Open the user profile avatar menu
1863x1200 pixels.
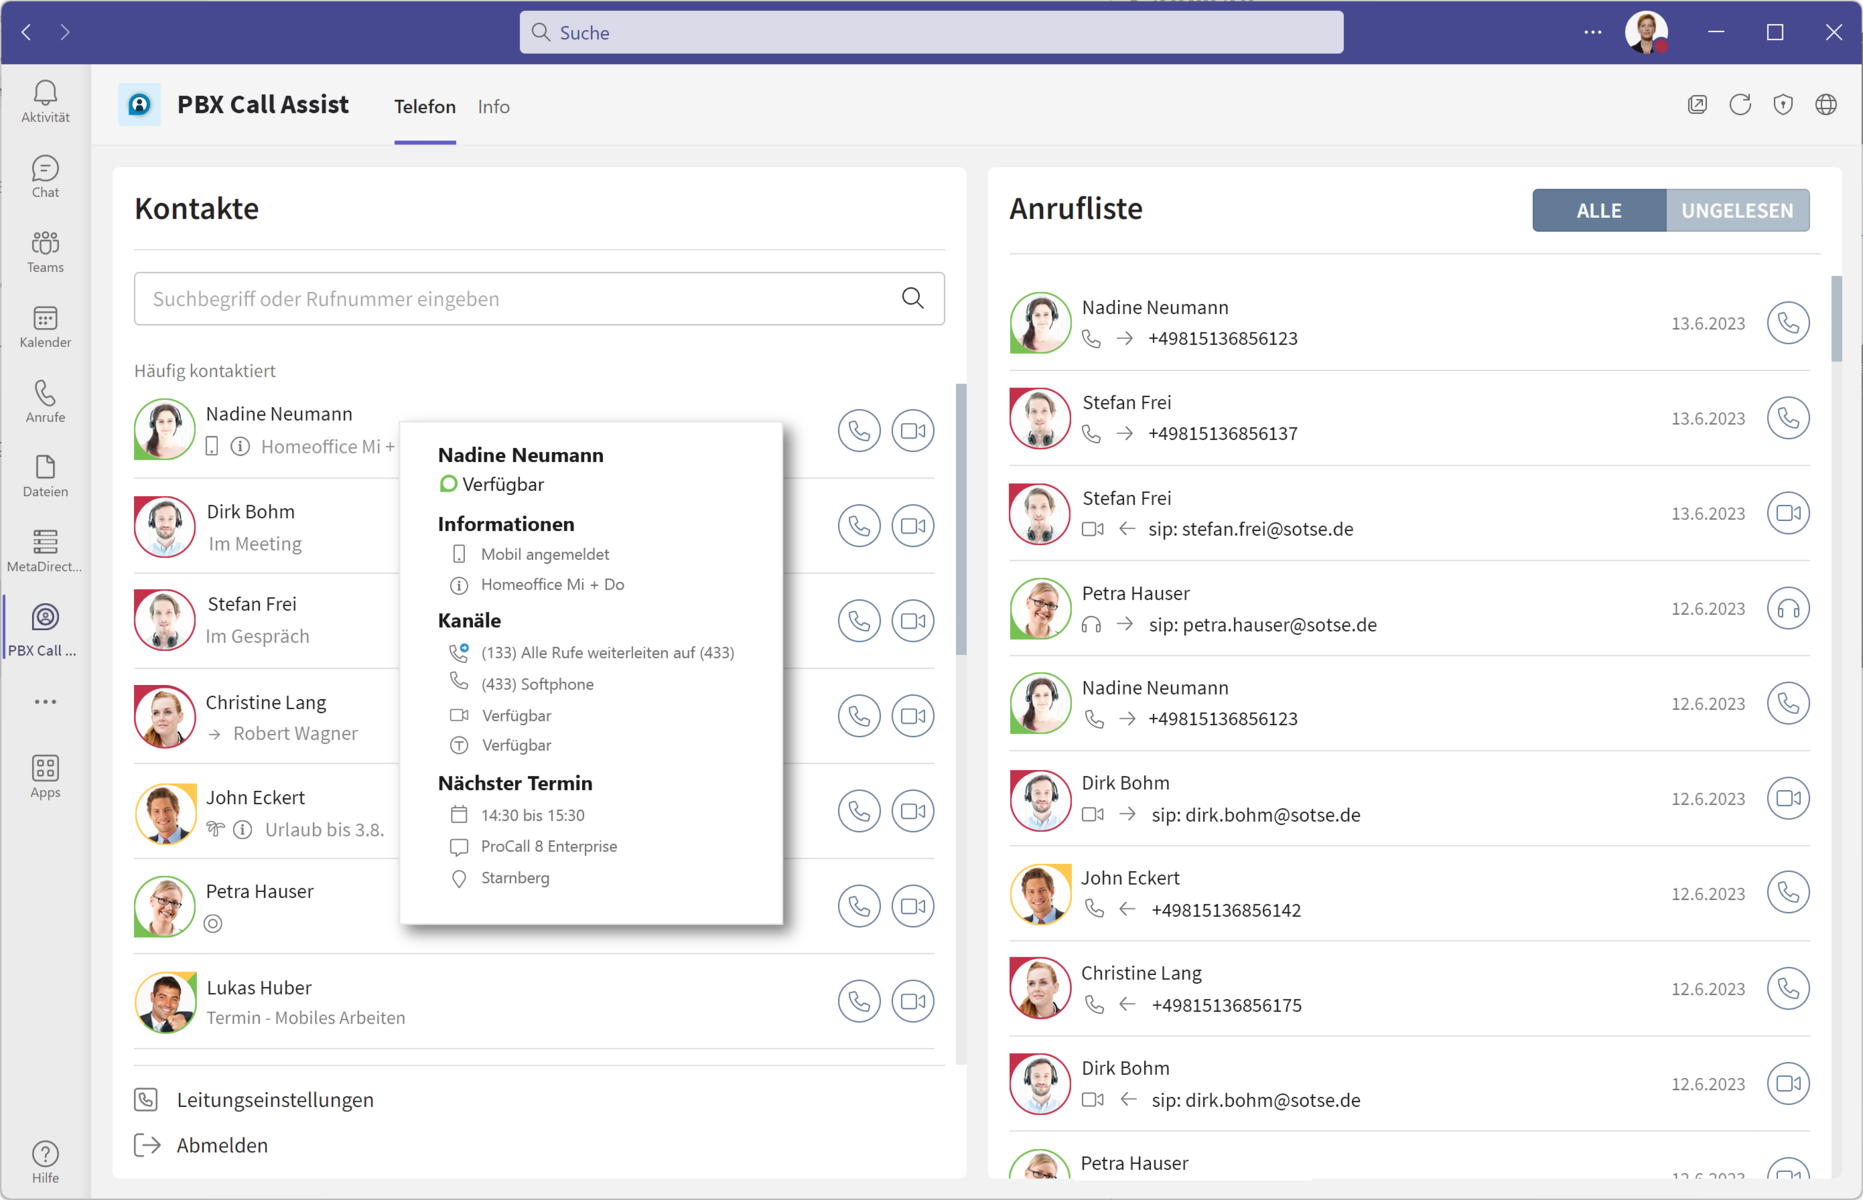coord(1645,32)
